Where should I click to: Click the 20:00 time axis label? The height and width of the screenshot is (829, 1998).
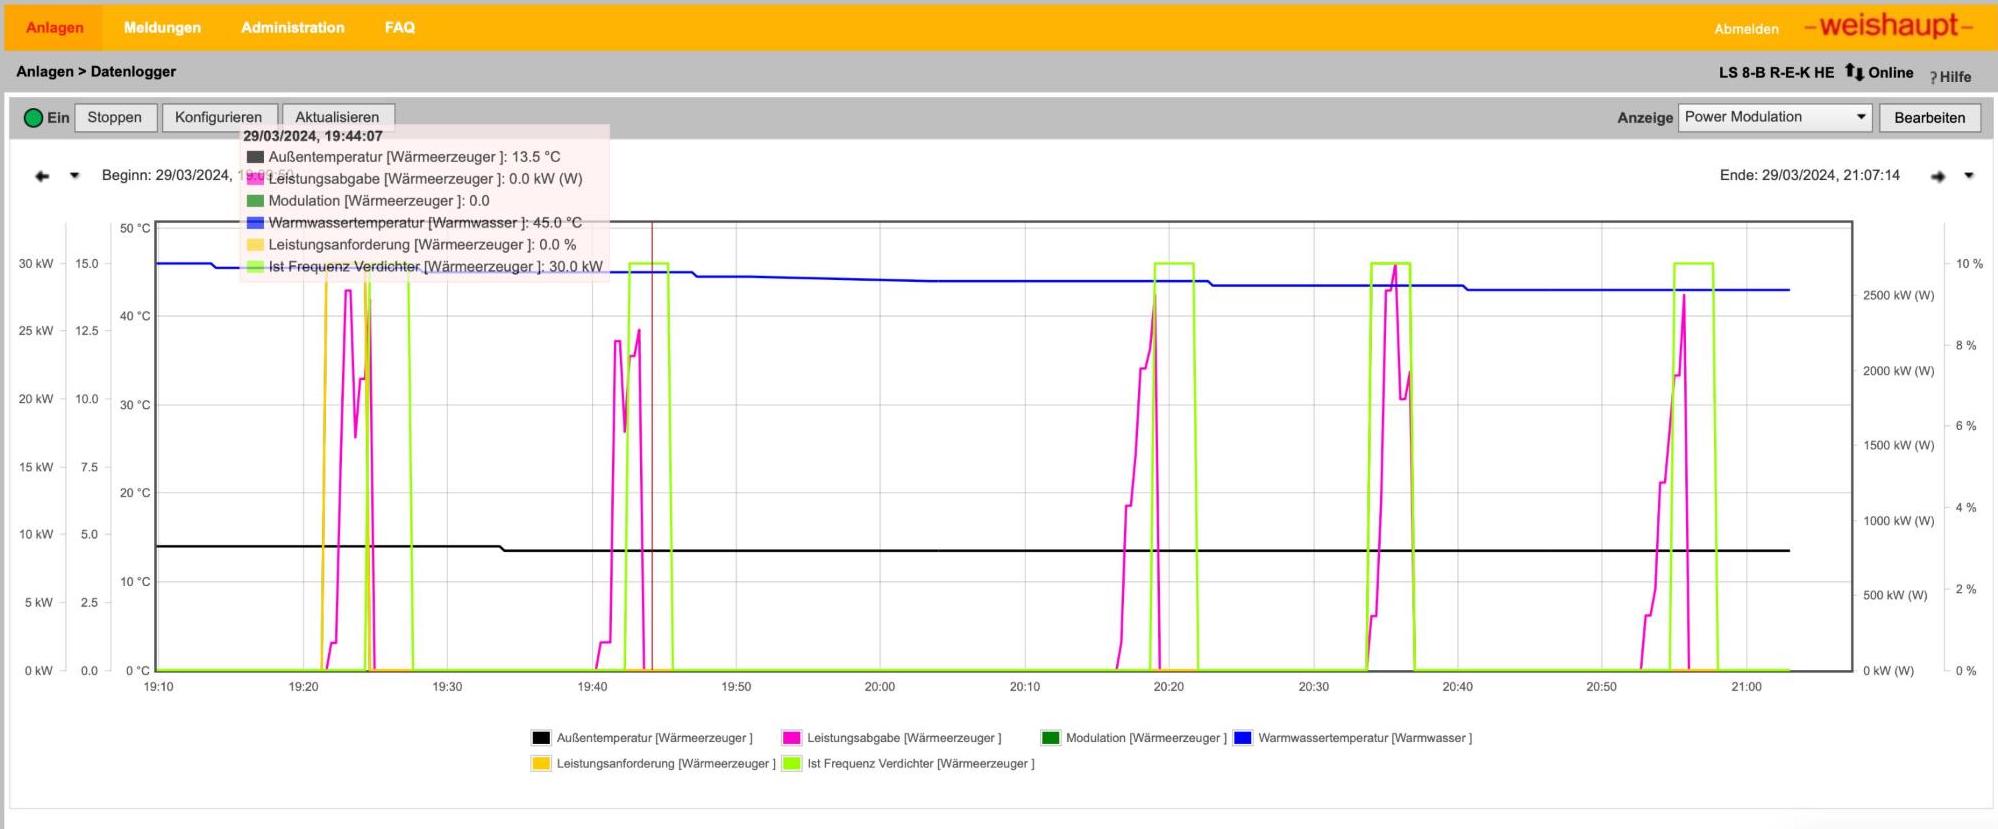click(x=880, y=687)
